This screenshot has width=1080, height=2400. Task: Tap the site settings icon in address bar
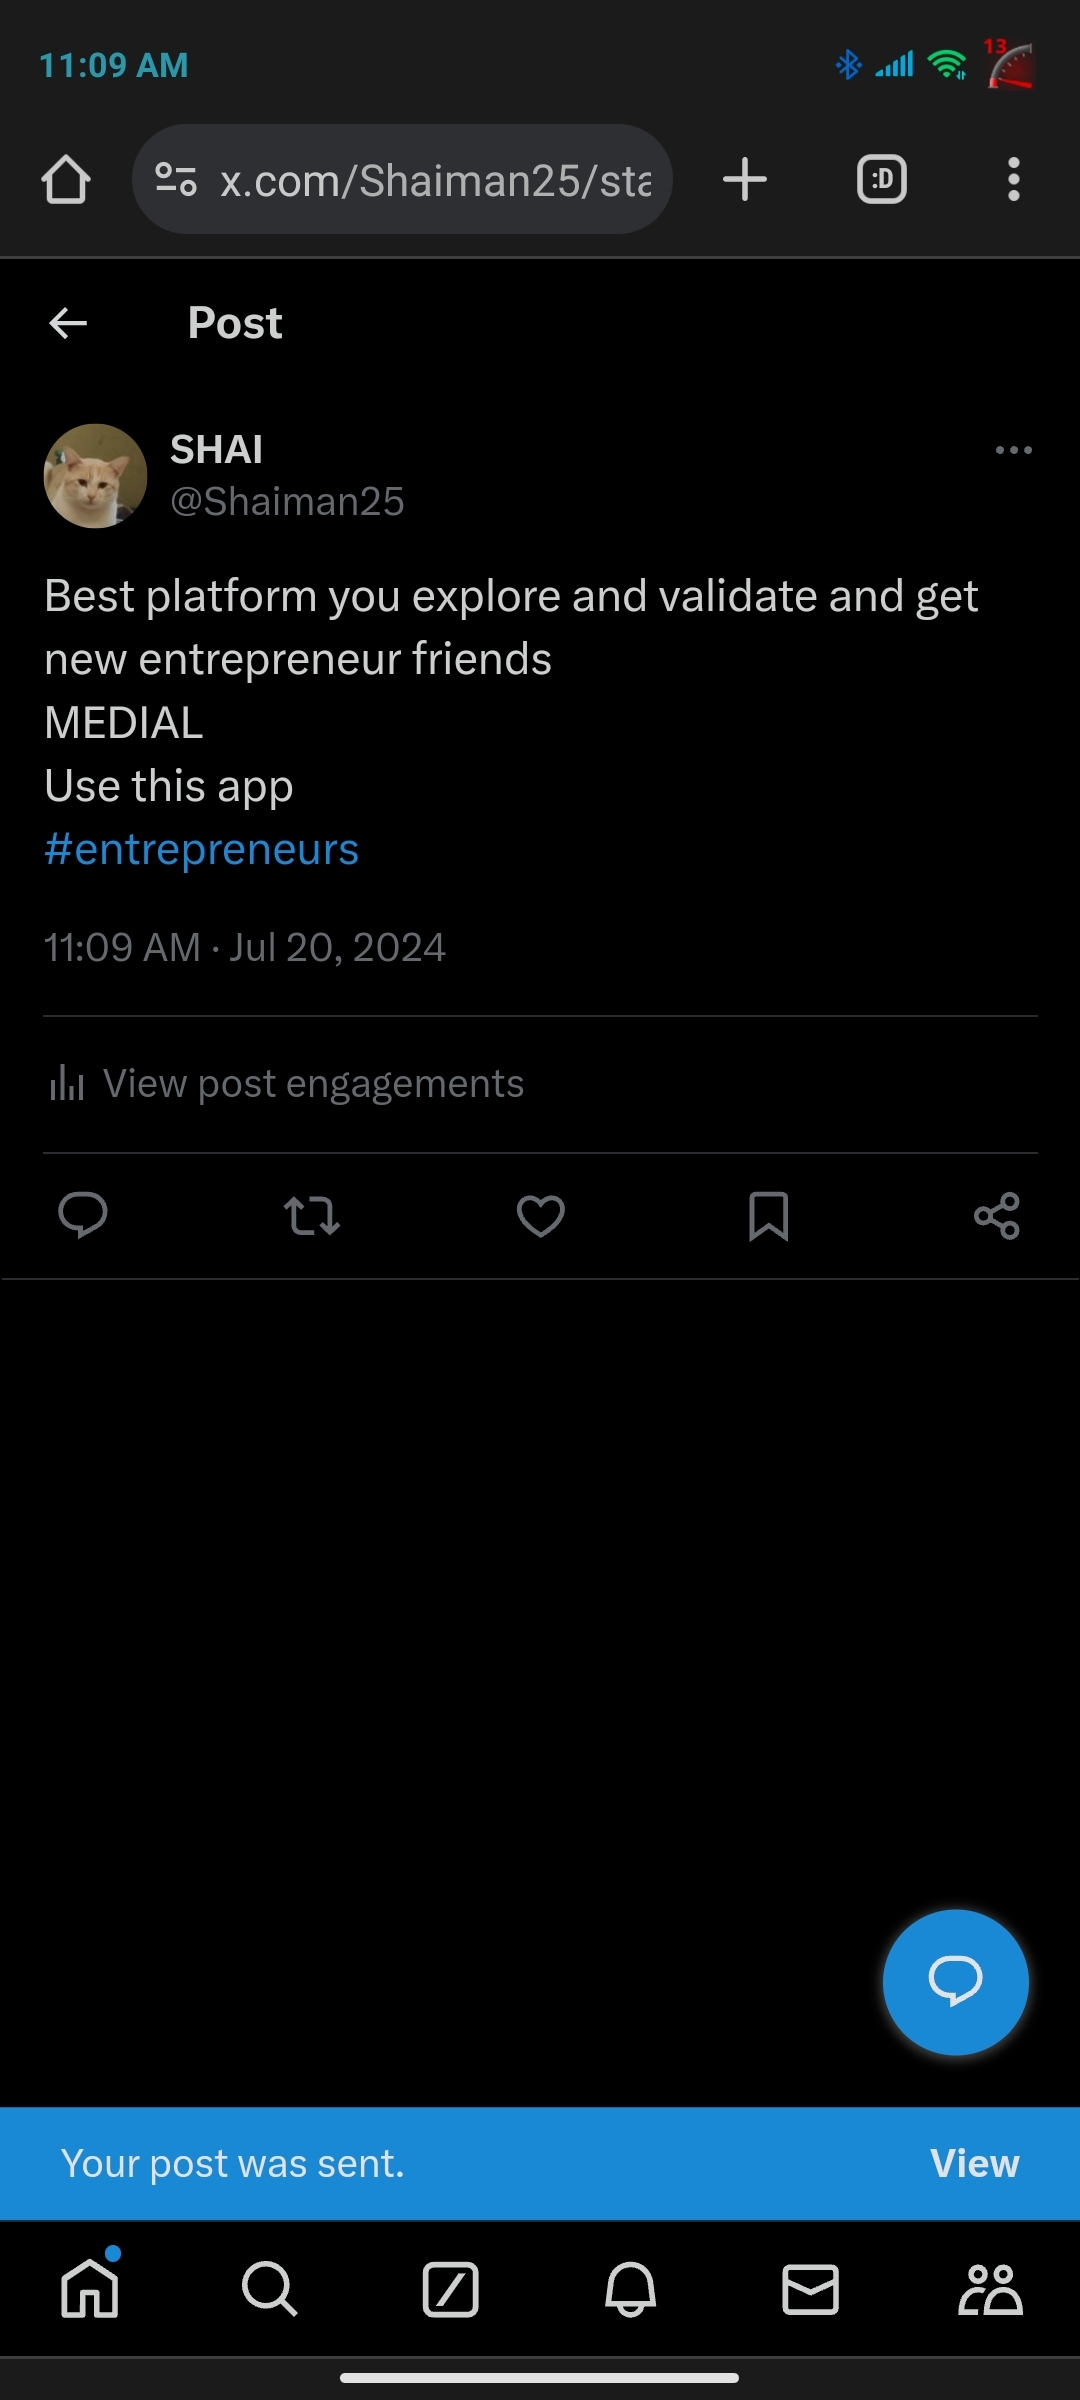tap(176, 180)
